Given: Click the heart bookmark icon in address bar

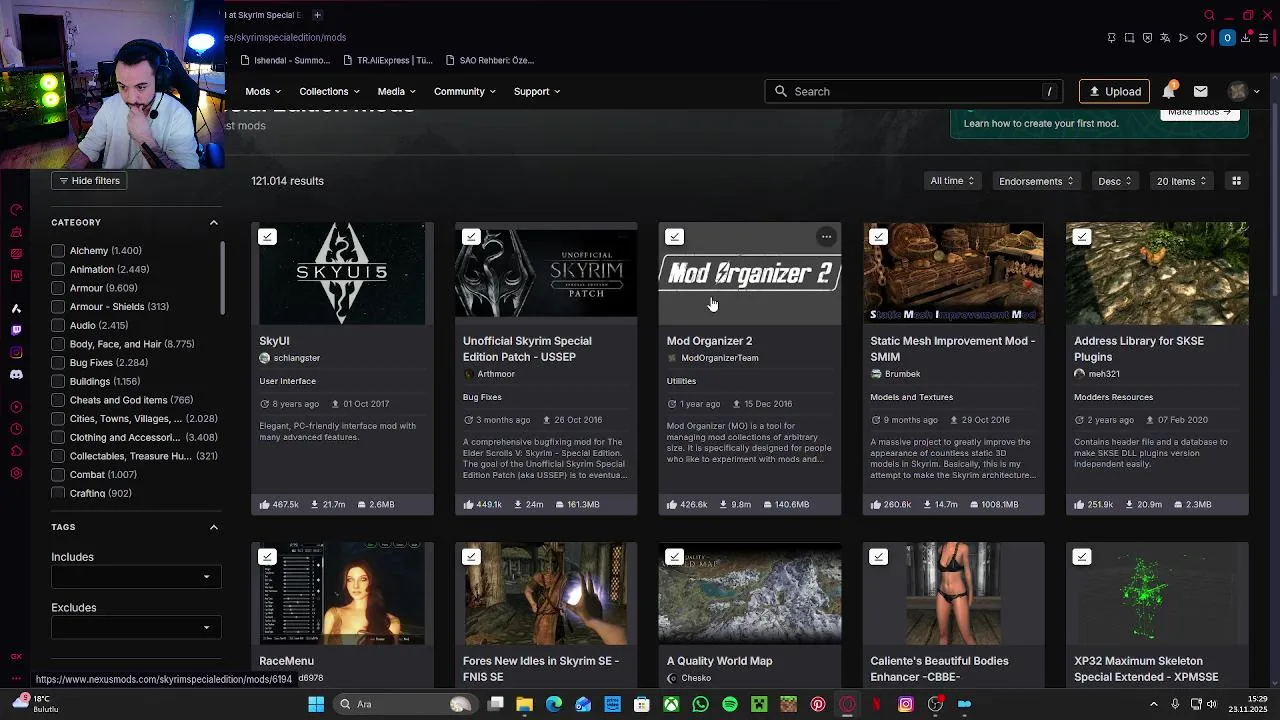Looking at the screenshot, I should tap(1202, 38).
